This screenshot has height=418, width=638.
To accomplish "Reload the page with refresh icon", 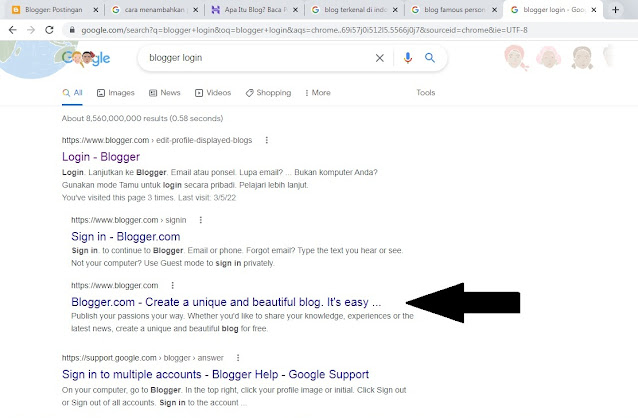I will tap(49, 30).
